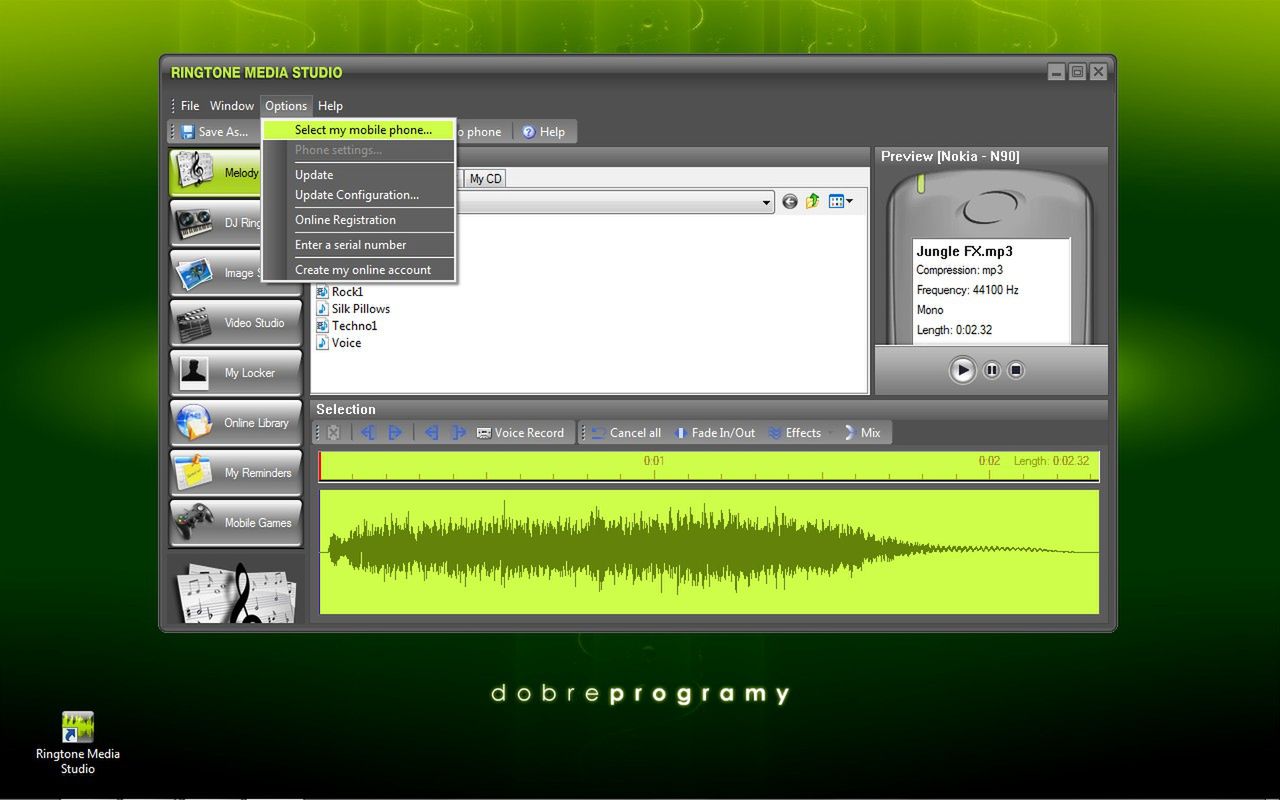
Task: Open My Locker from the sidebar
Action: click(x=236, y=372)
